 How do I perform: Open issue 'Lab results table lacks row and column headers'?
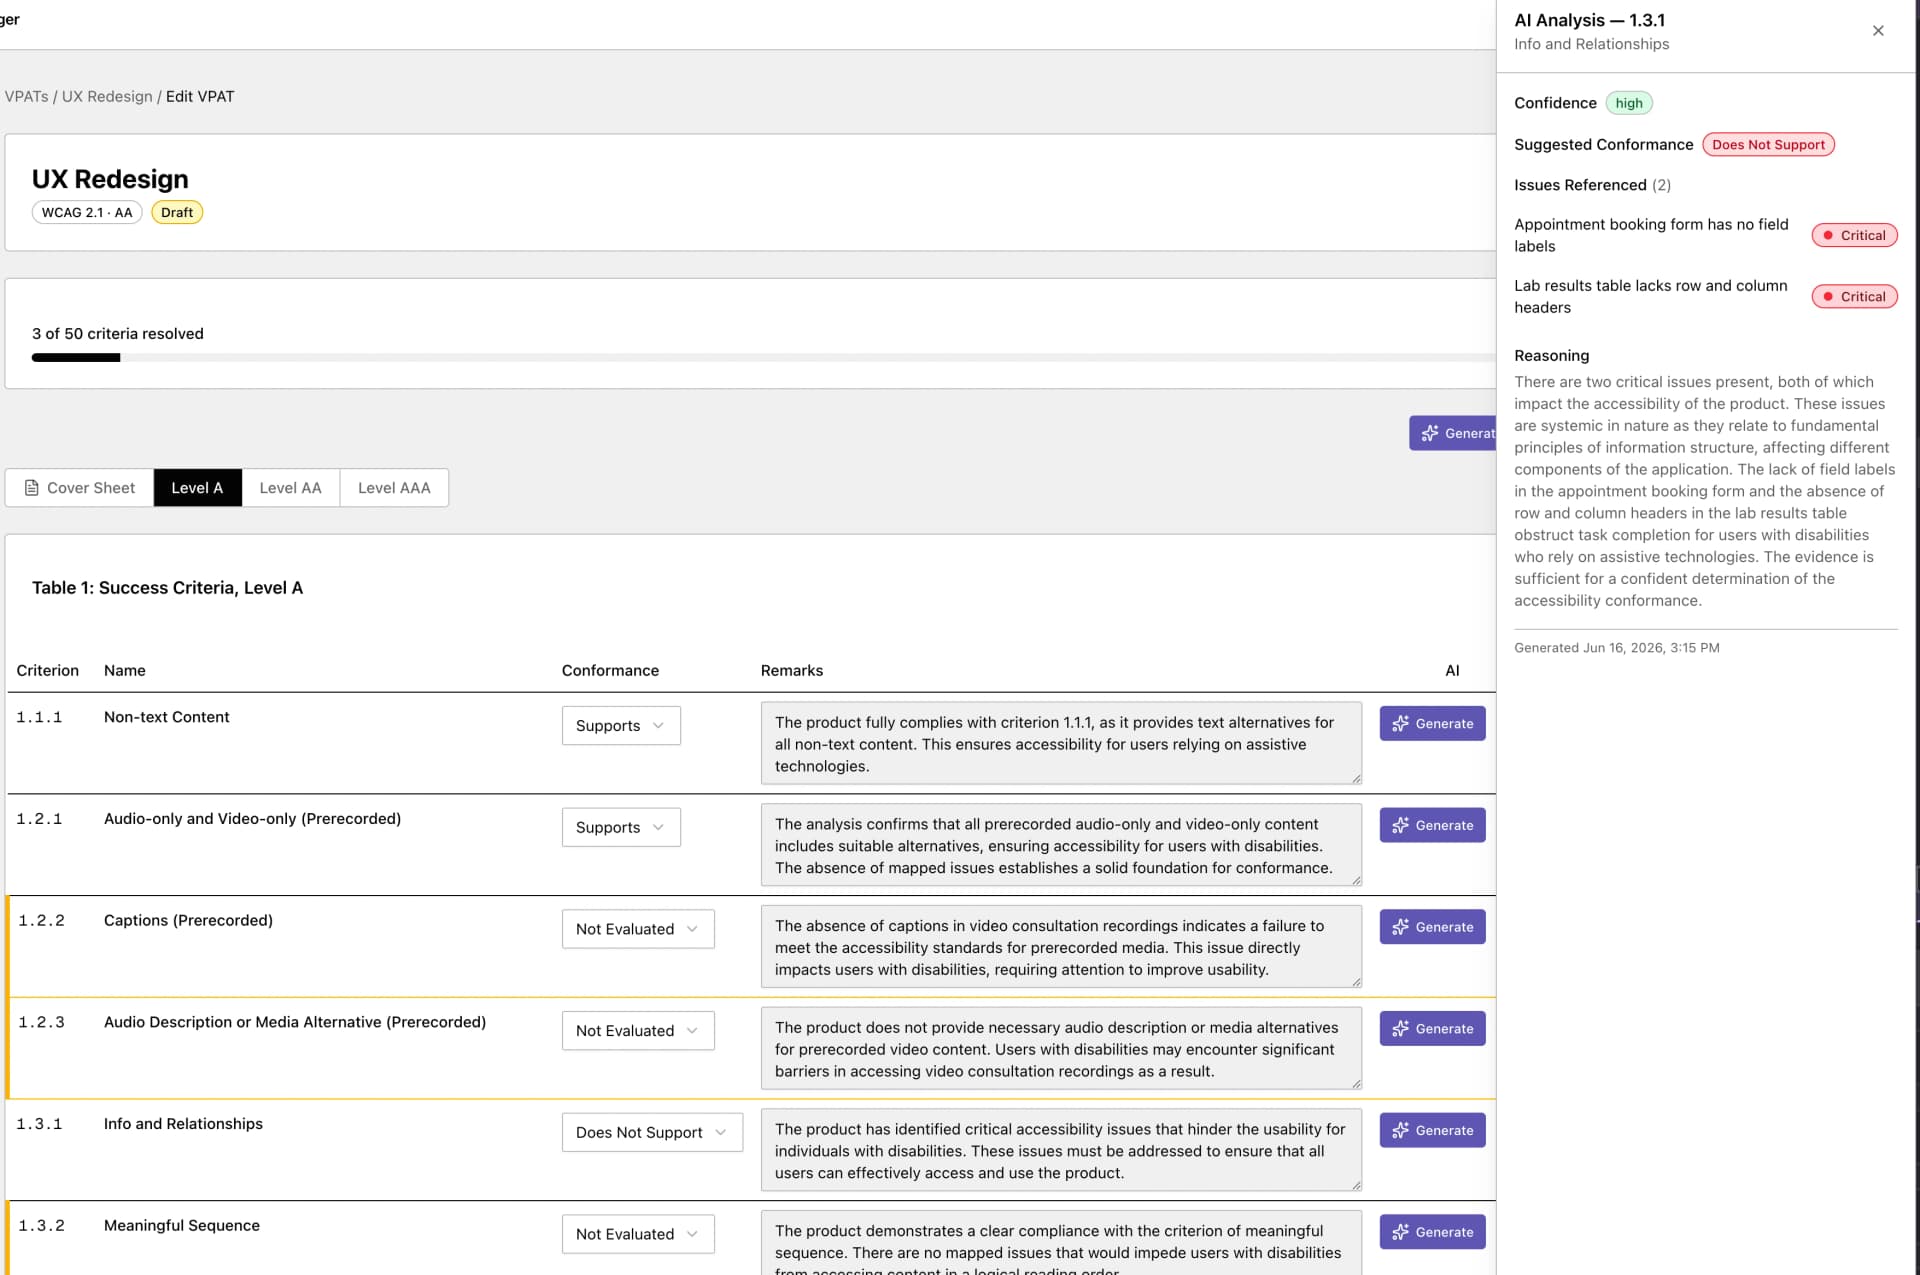click(1650, 297)
